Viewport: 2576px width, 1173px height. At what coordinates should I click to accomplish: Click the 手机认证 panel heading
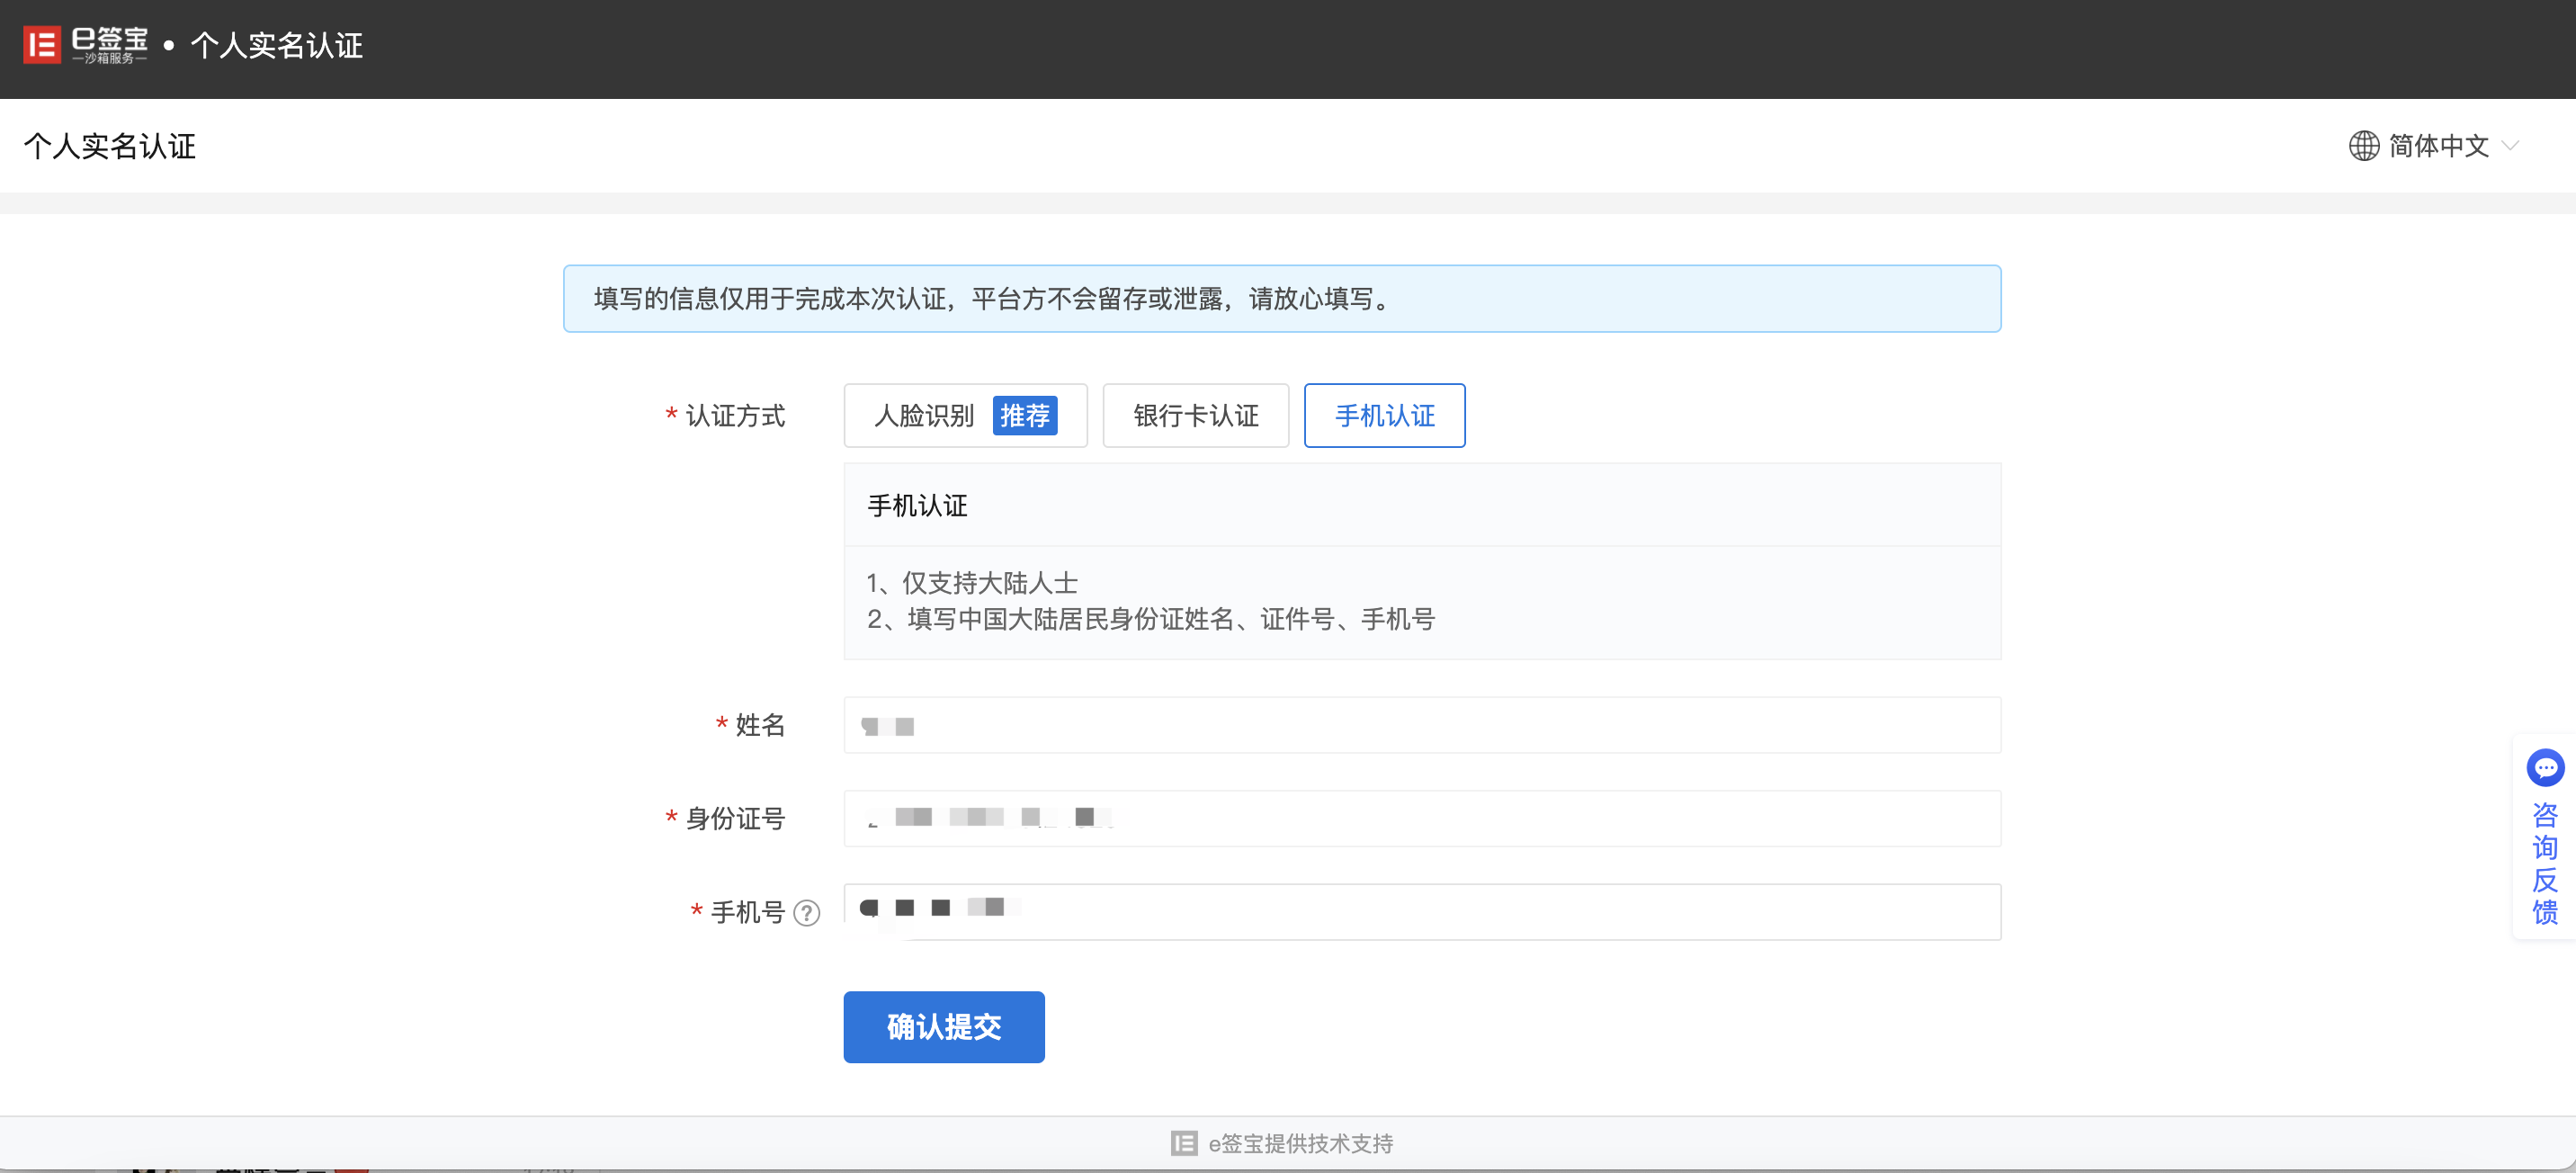pos(917,505)
